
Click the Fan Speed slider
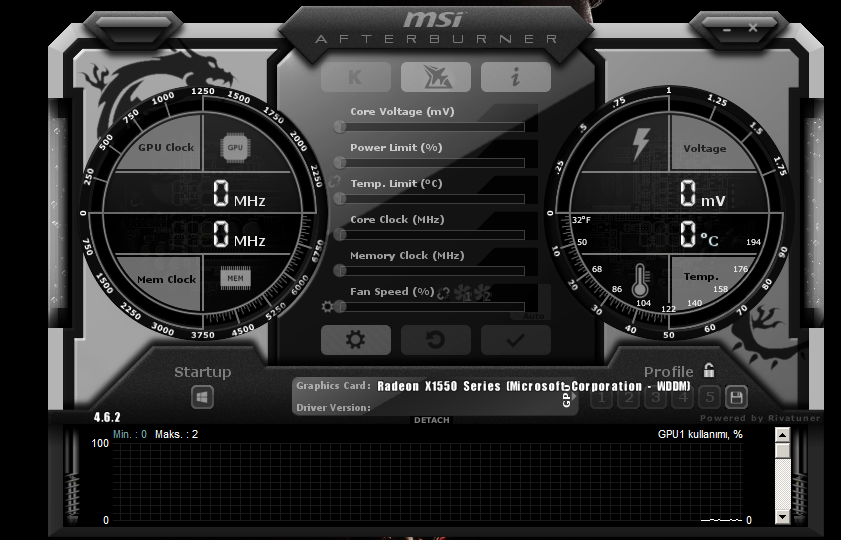pos(429,307)
